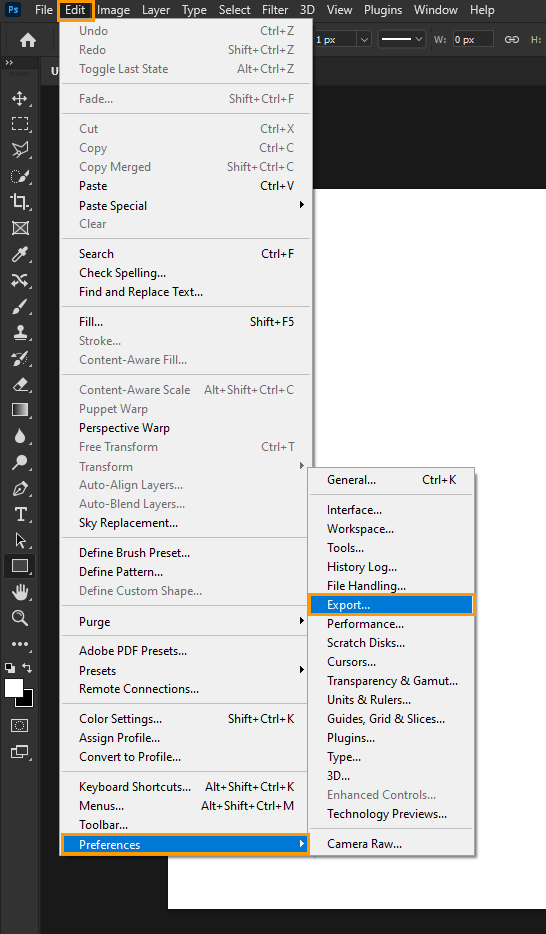This screenshot has width=546, height=934.
Task: Open the Window menu
Action: (436, 10)
